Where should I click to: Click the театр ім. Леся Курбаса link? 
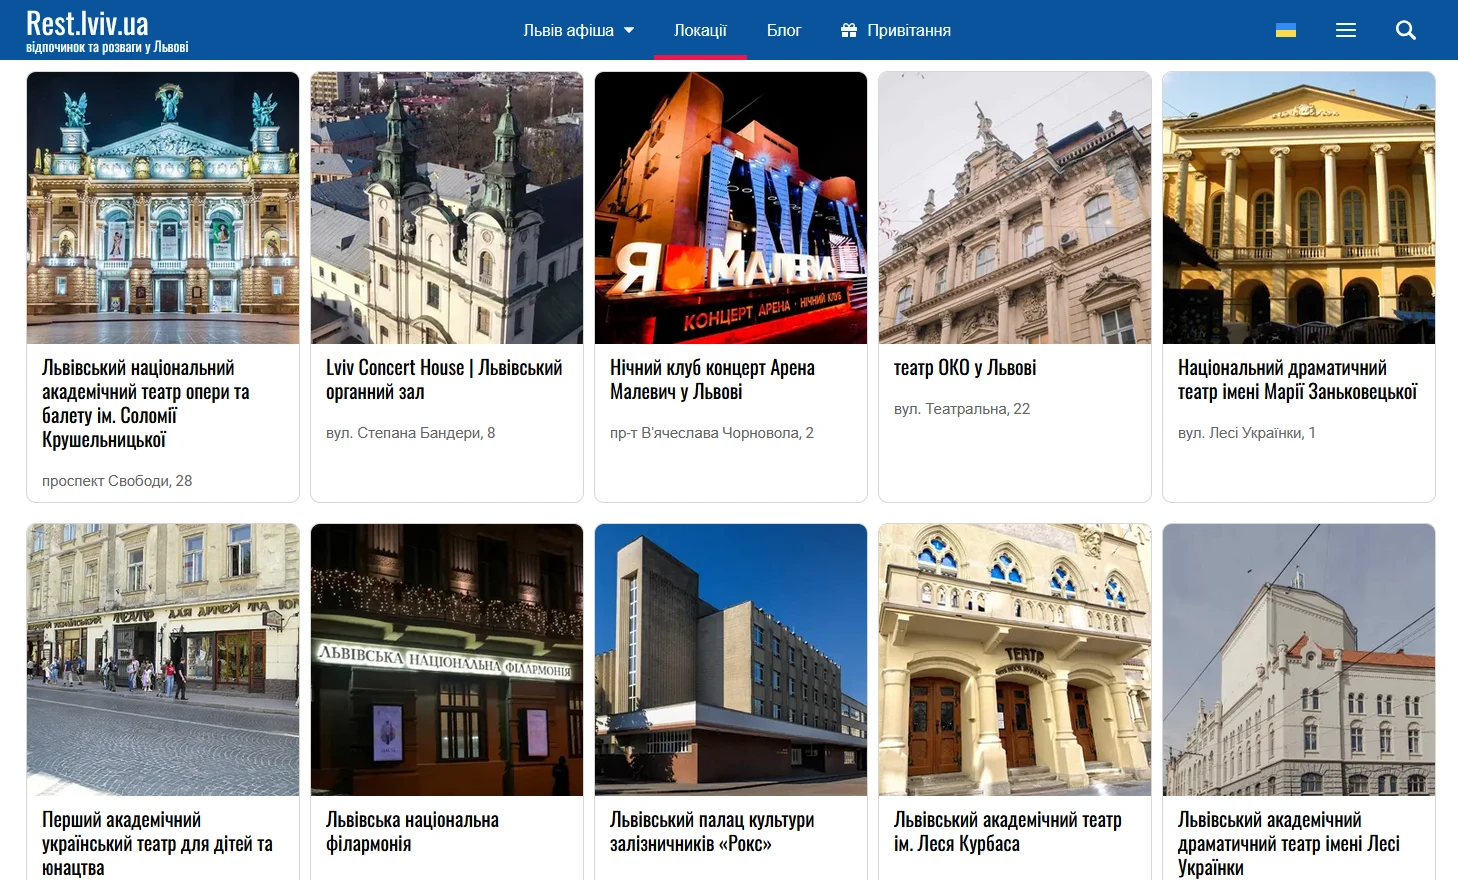(1000, 831)
